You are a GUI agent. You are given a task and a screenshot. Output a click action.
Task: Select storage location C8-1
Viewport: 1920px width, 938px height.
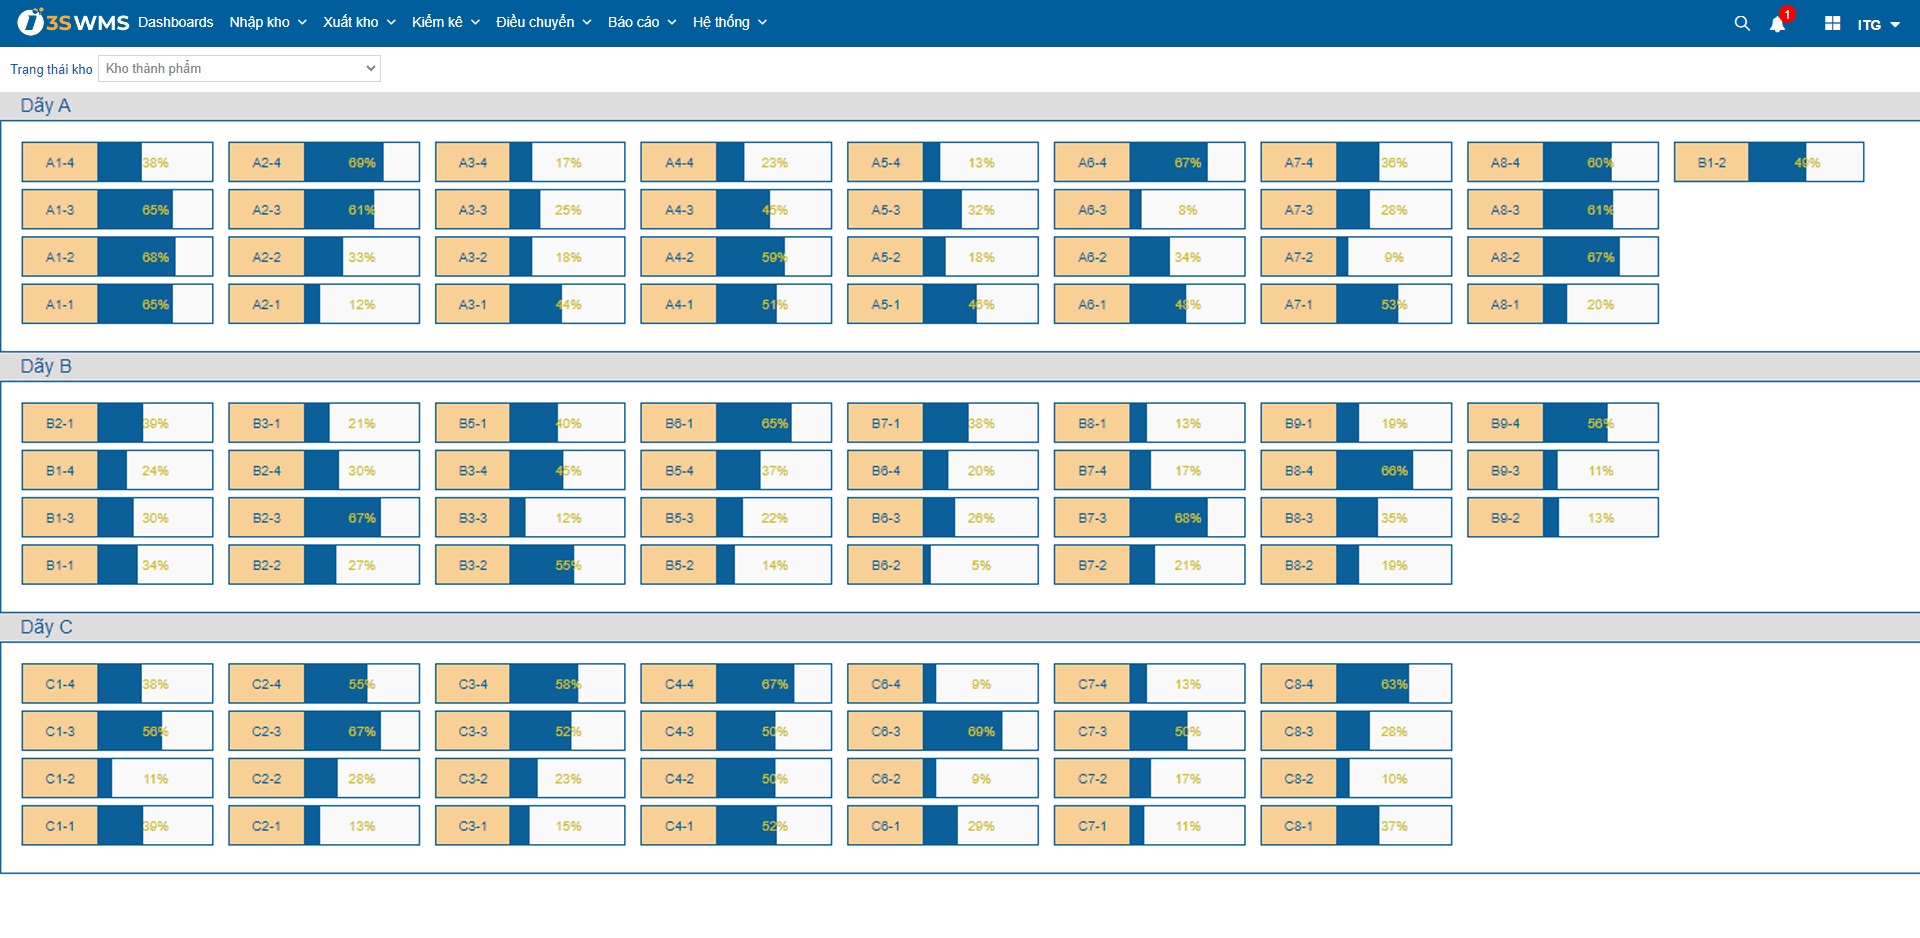(1298, 826)
